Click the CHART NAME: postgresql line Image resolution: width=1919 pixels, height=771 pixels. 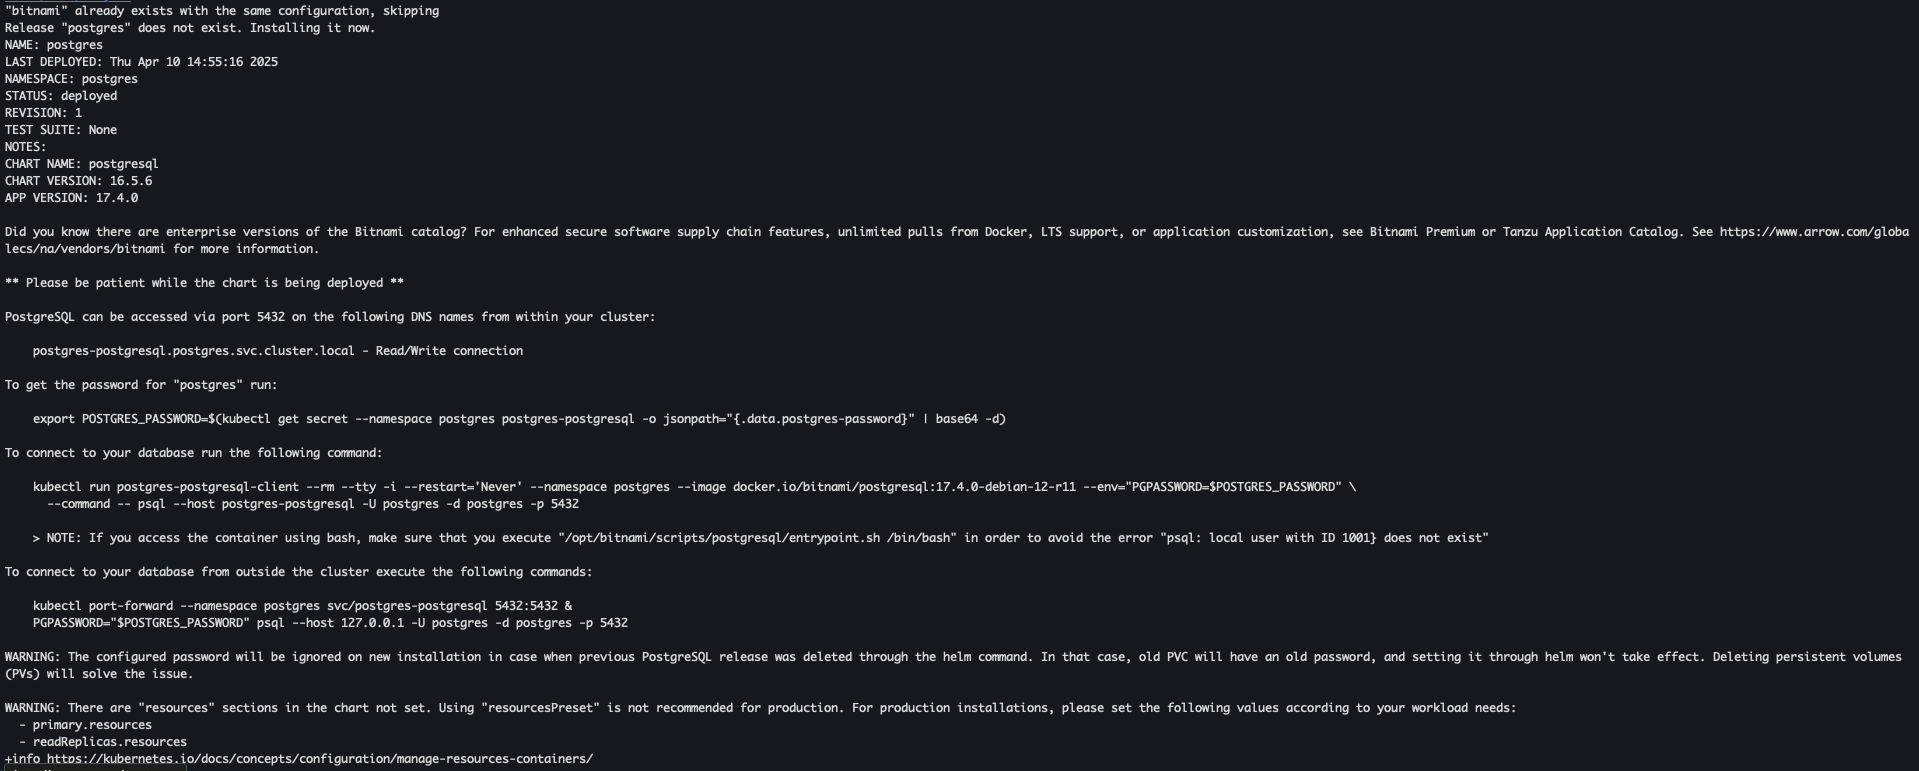pyautogui.click(x=82, y=164)
